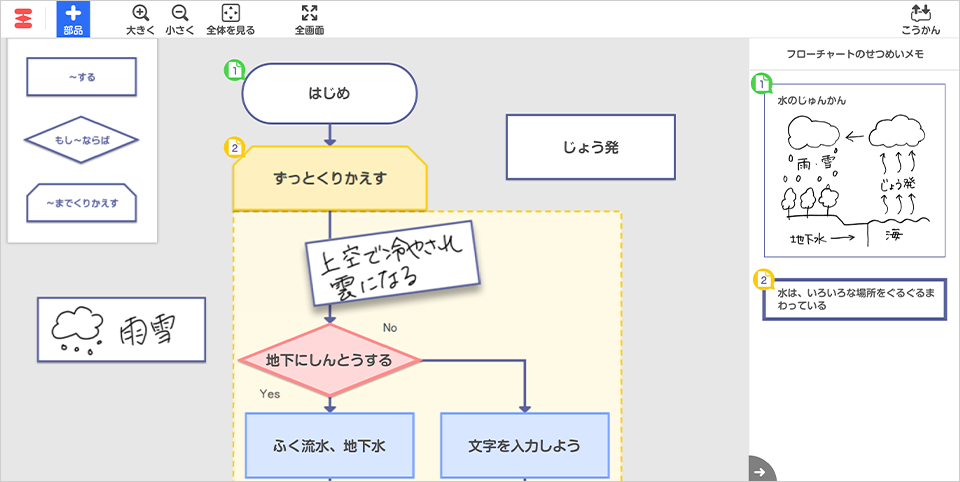The height and width of the screenshot is (482, 960).
Task: Select the ～までくりかえす loop part
Action: point(82,203)
